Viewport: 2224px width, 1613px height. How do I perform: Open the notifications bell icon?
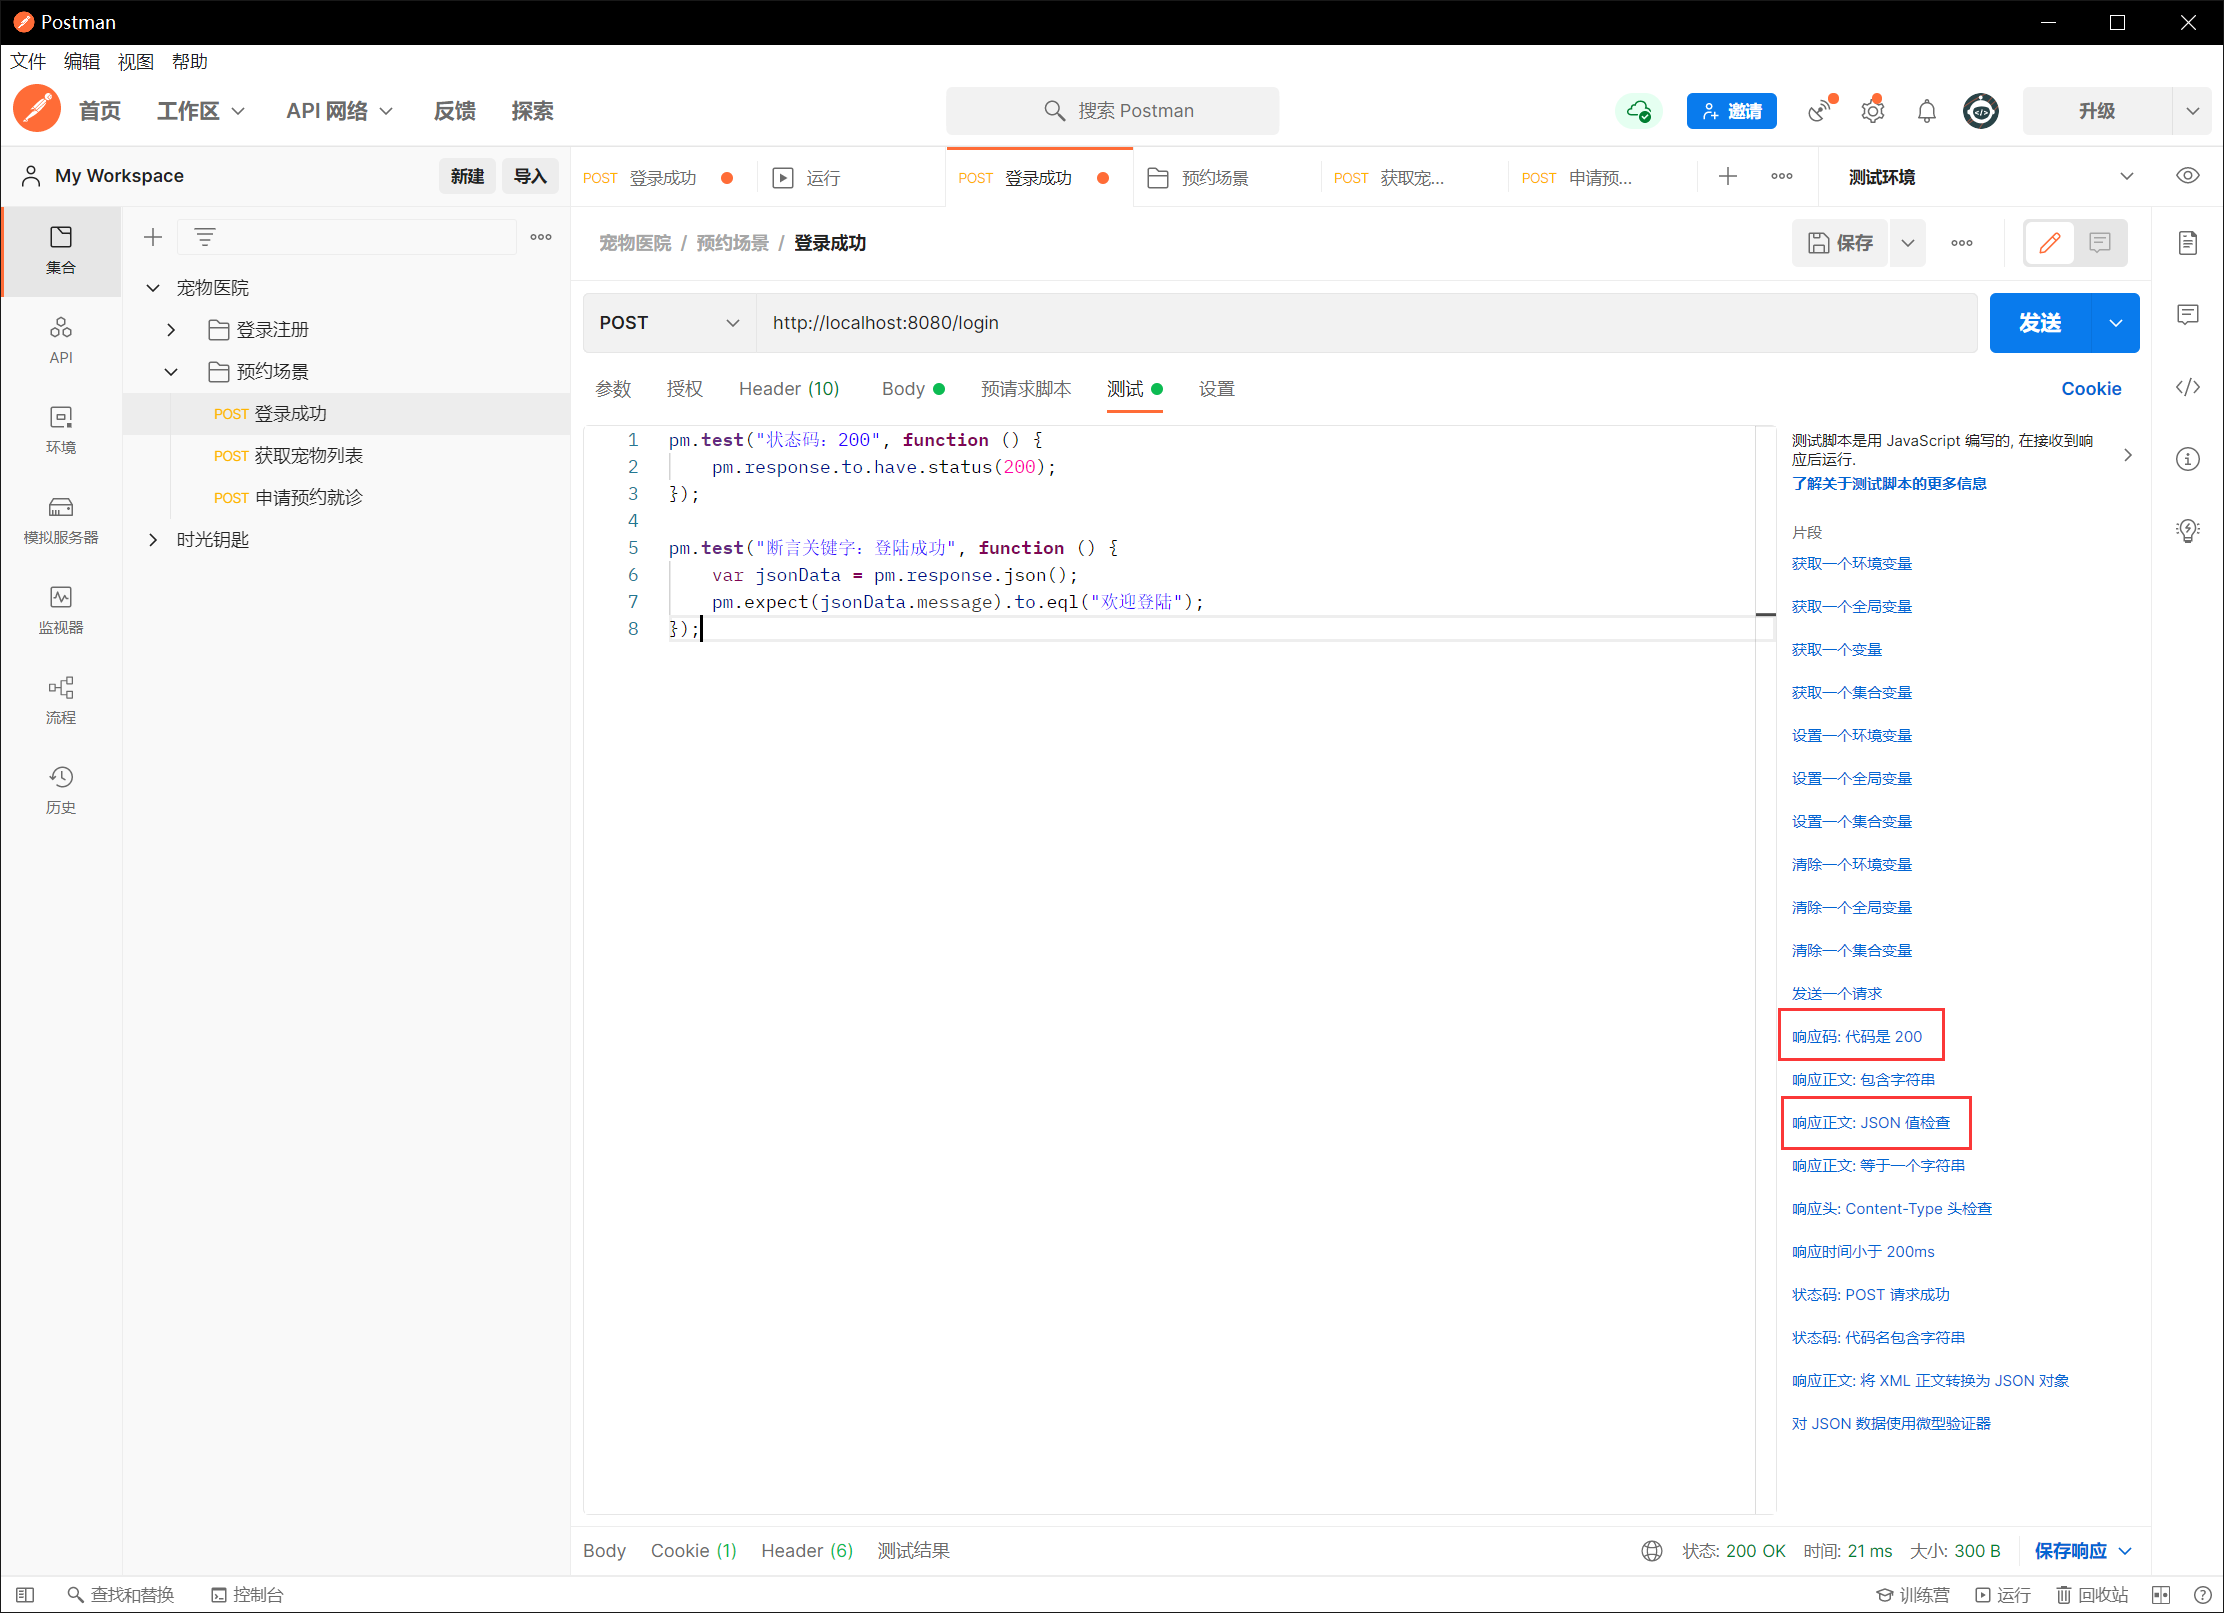1926,111
